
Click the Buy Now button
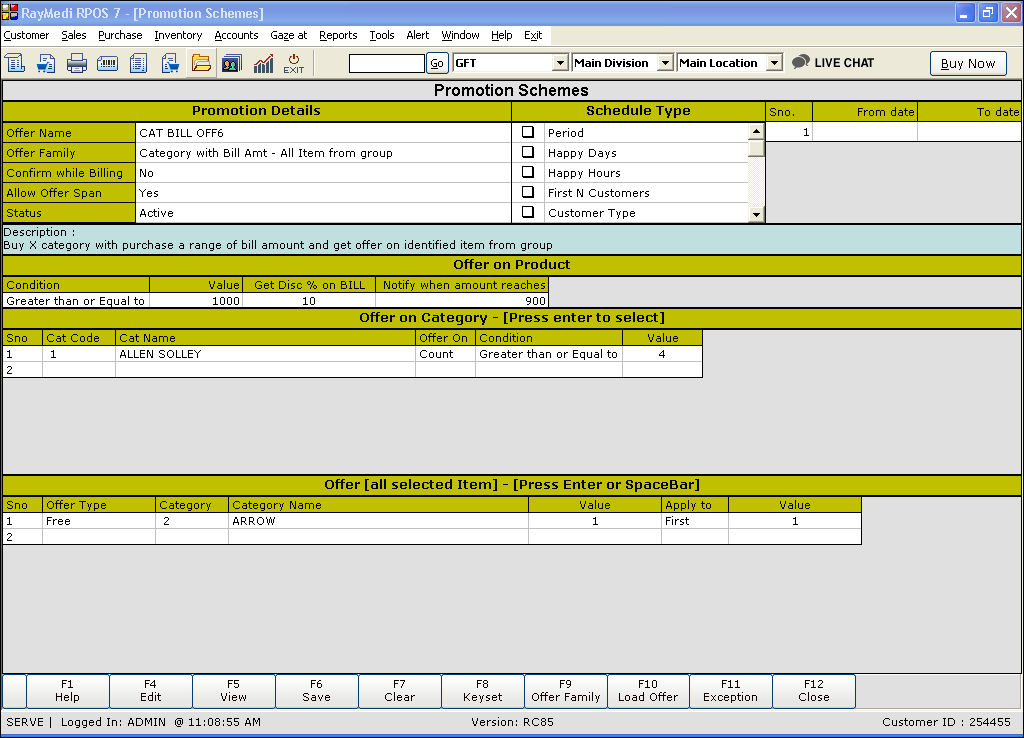click(x=968, y=63)
